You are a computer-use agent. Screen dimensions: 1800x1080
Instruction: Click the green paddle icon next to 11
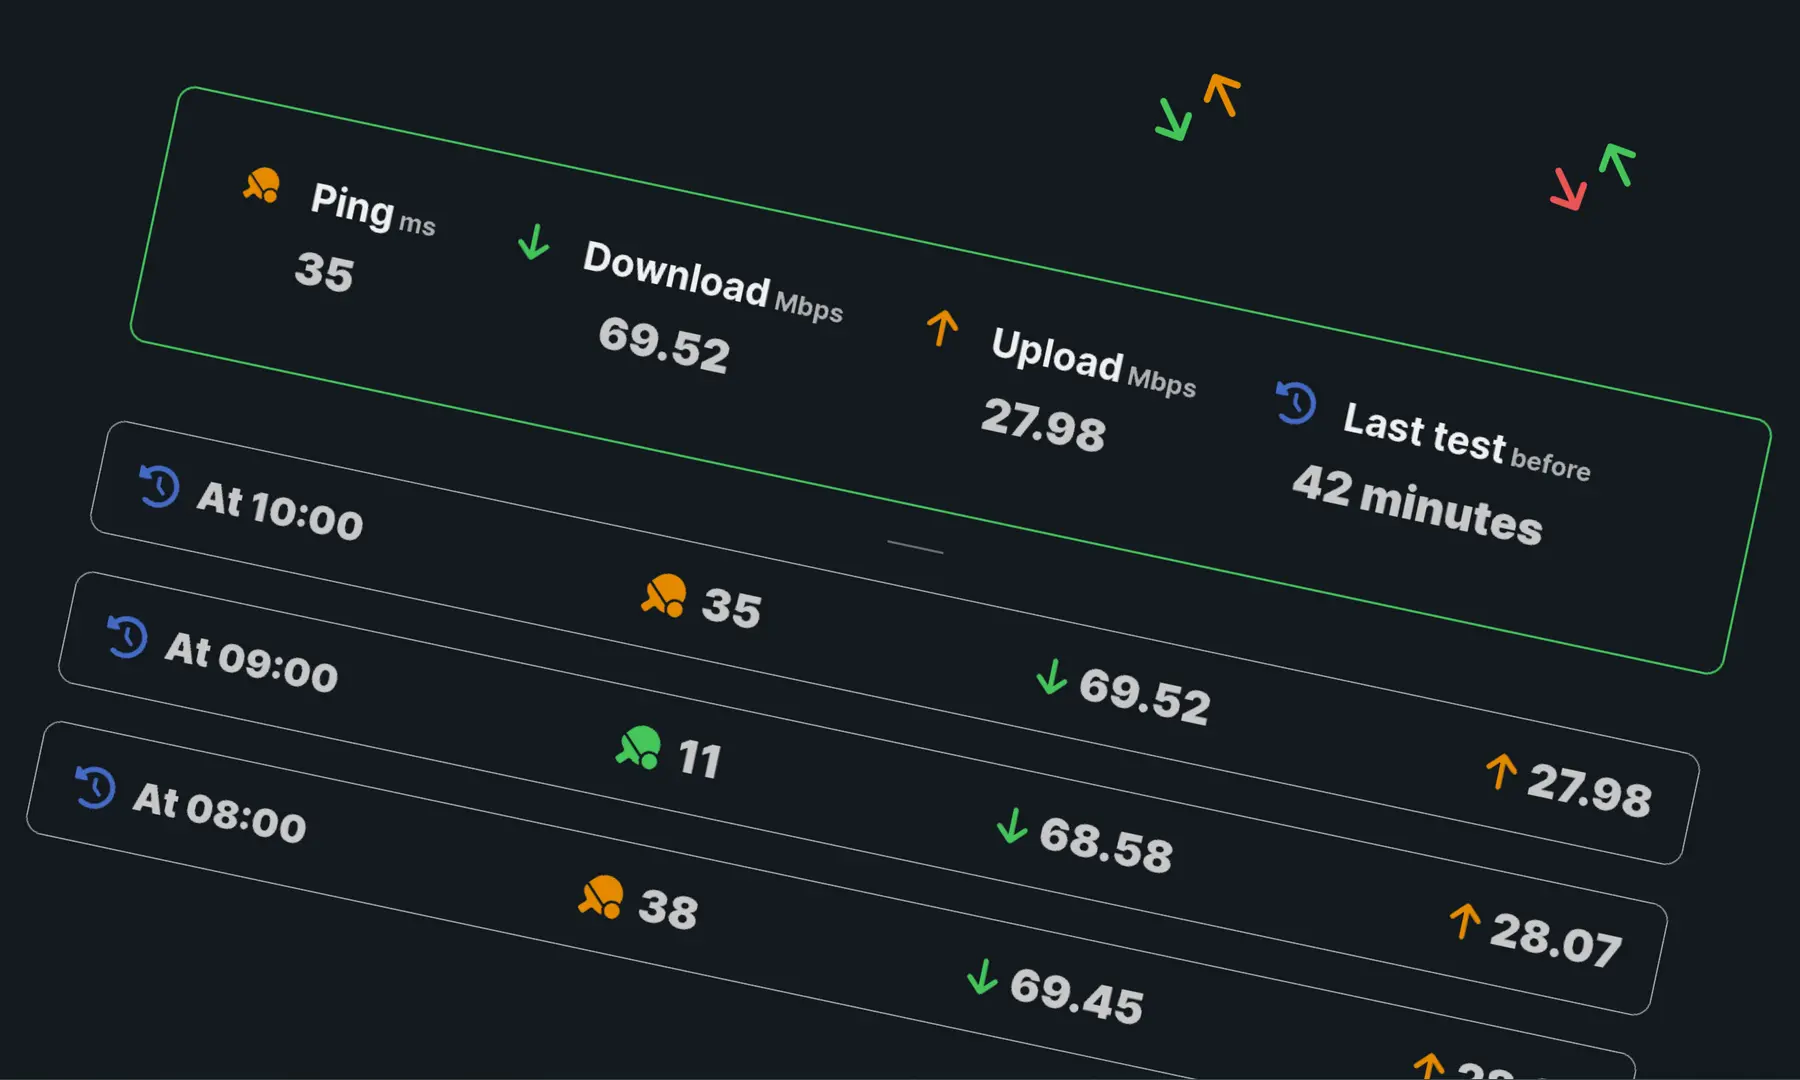639,747
